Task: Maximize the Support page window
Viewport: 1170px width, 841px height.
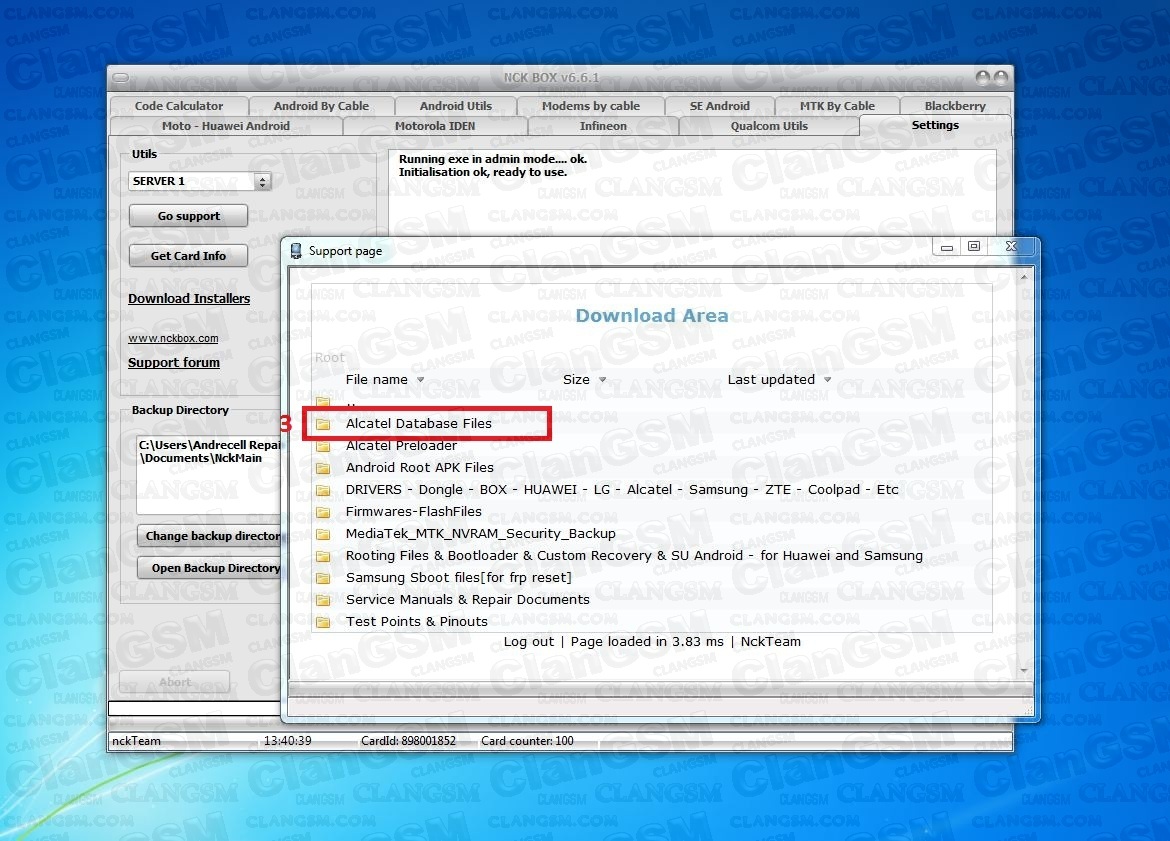Action: pyautogui.click(x=974, y=246)
